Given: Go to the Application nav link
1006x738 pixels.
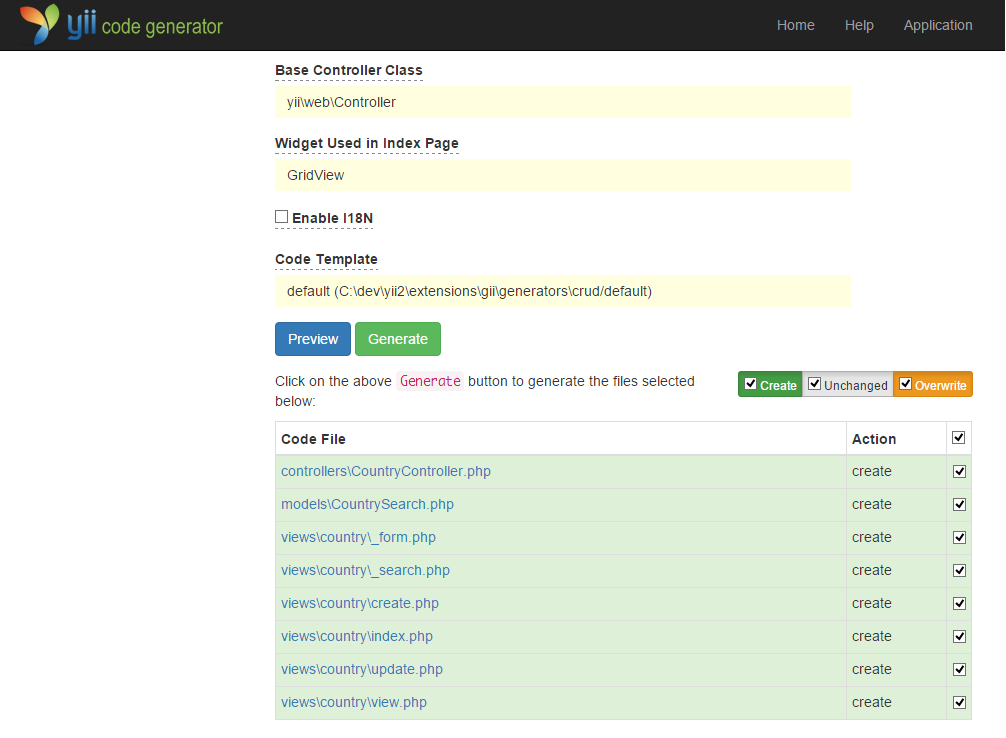Looking at the screenshot, I should tap(937, 25).
